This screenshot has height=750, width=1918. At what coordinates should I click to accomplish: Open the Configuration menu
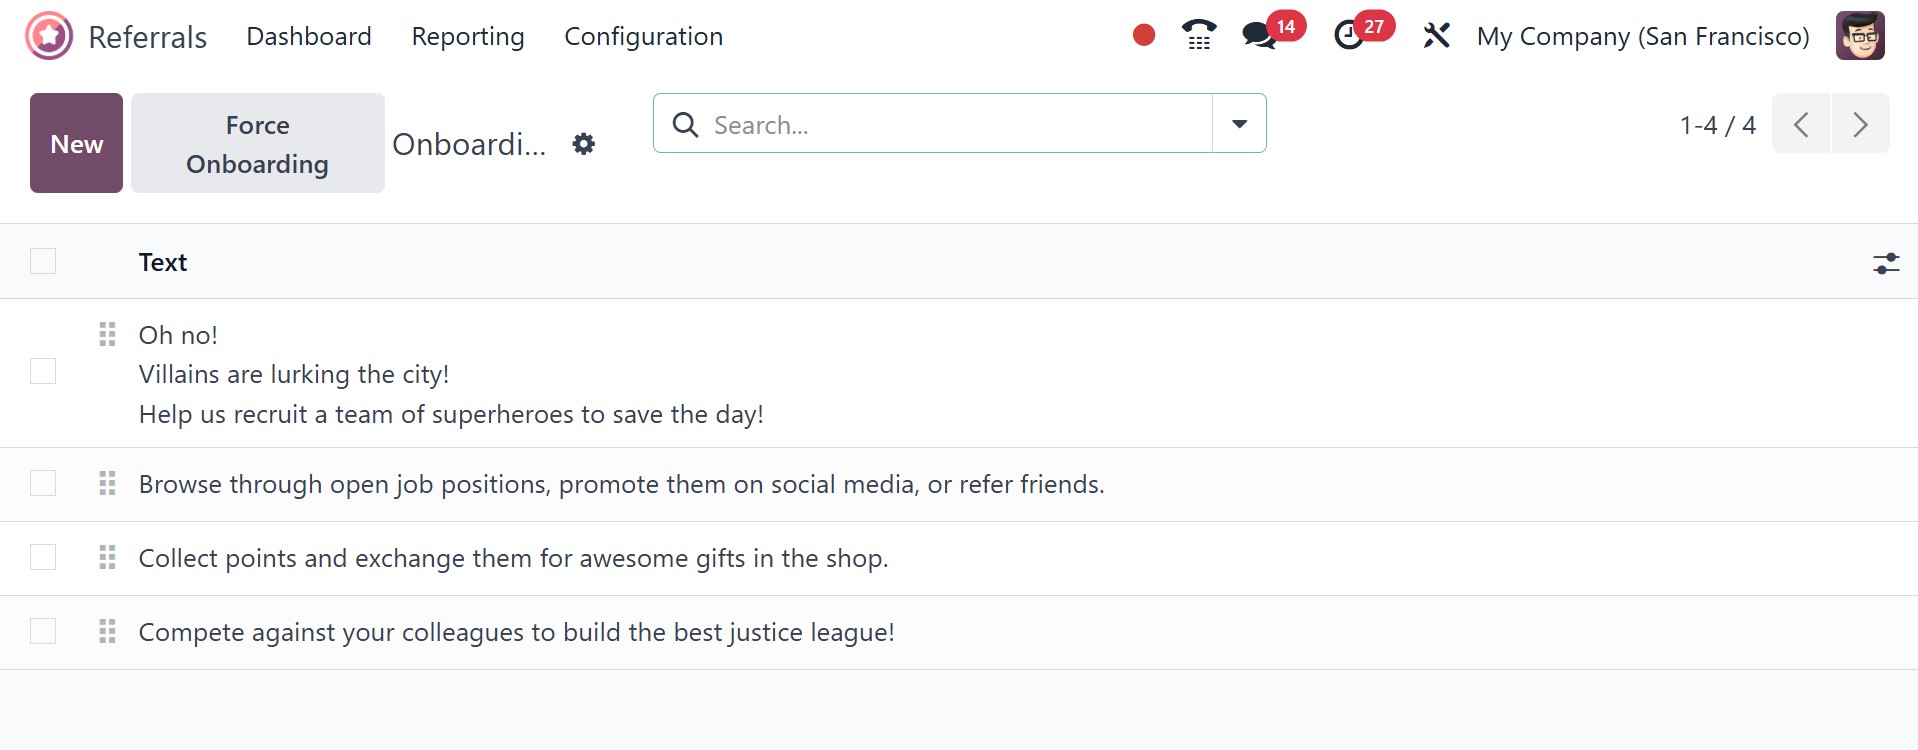click(643, 36)
